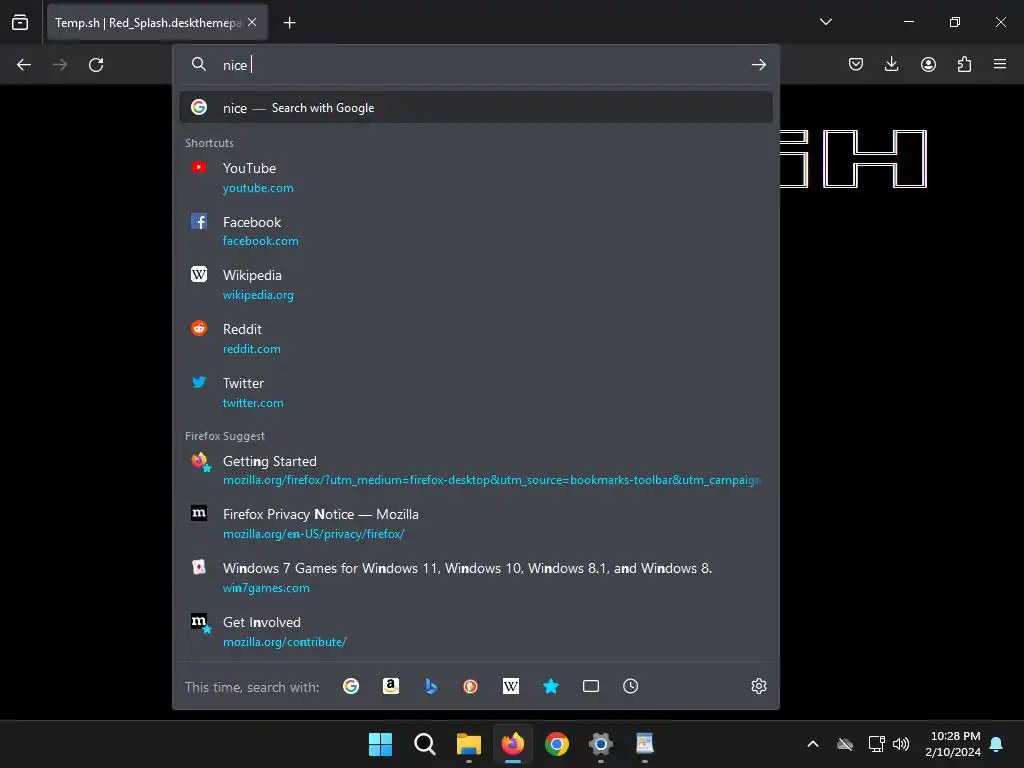The image size is (1024, 768).
Task: Open File Explorer from taskbar
Action: (469, 744)
